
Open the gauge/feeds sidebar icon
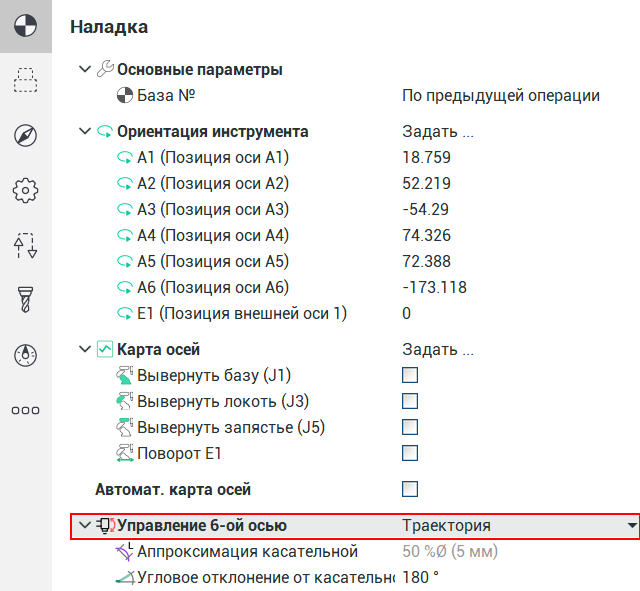click(x=25, y=354)
